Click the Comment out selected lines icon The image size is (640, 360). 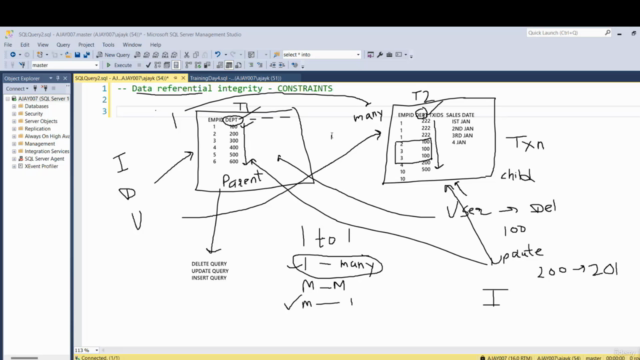coord(251,65)
